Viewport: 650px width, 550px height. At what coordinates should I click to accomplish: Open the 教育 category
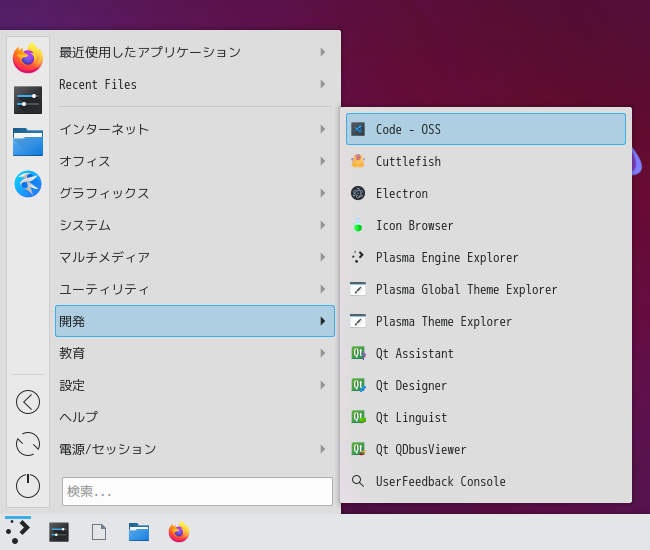pyautogui.click(x=195, y=353)
